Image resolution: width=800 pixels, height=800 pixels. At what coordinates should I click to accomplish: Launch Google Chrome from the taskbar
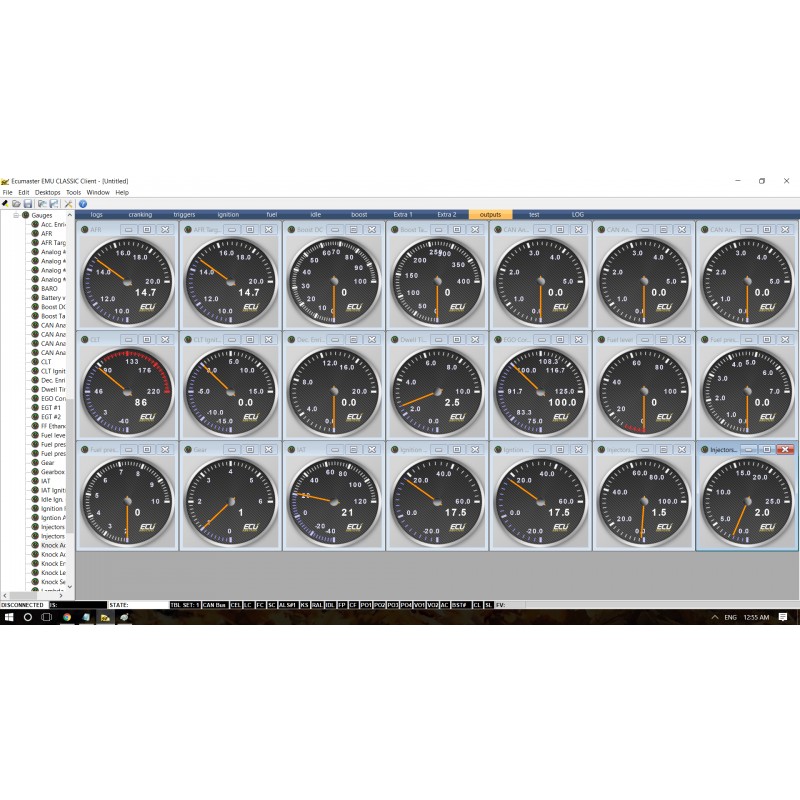[x=67, y=617]
